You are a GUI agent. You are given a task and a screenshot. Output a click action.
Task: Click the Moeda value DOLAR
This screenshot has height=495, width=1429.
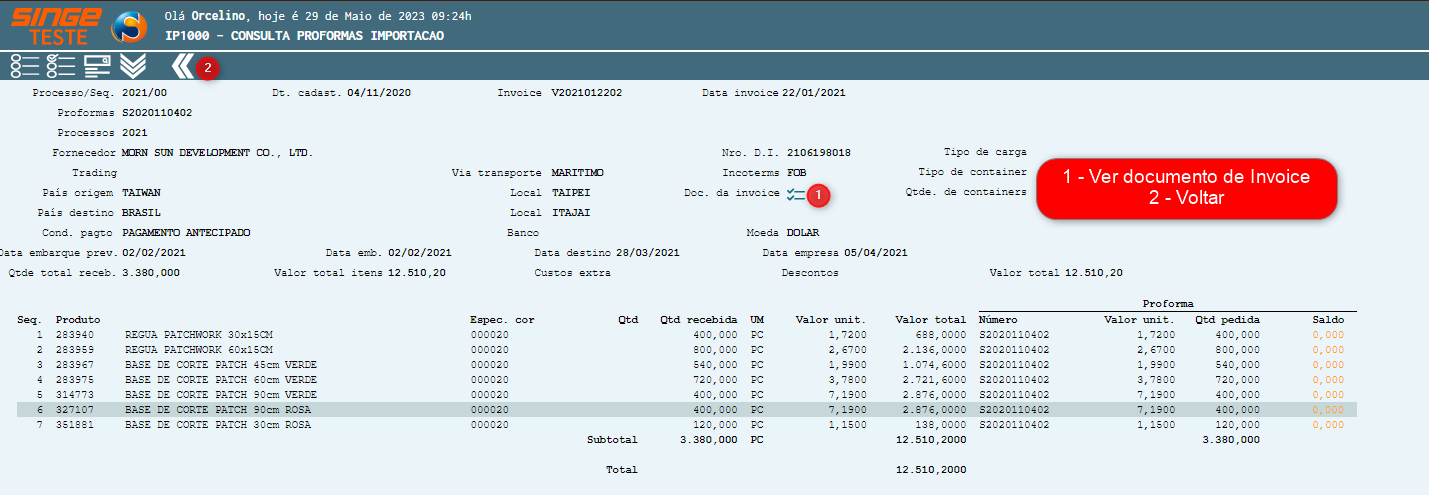click(x=802, y=232)
